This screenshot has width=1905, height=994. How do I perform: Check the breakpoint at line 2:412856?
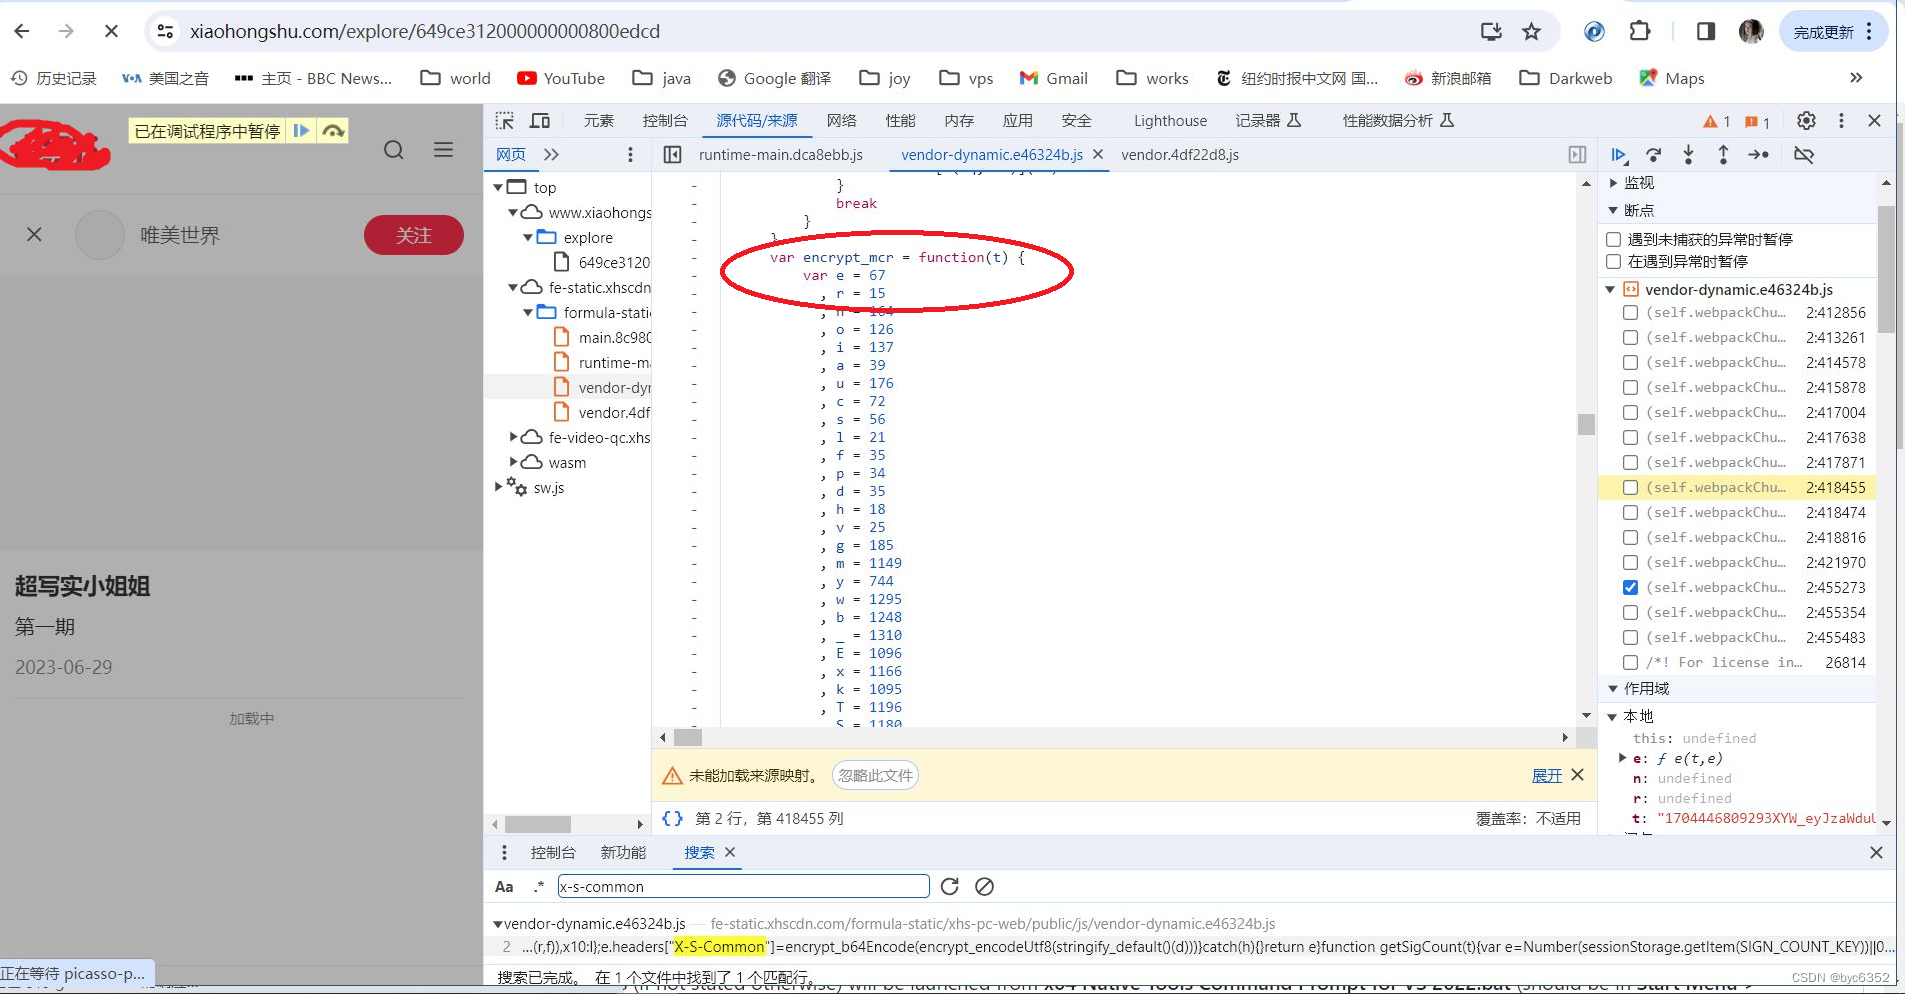tap(1630, 312)
